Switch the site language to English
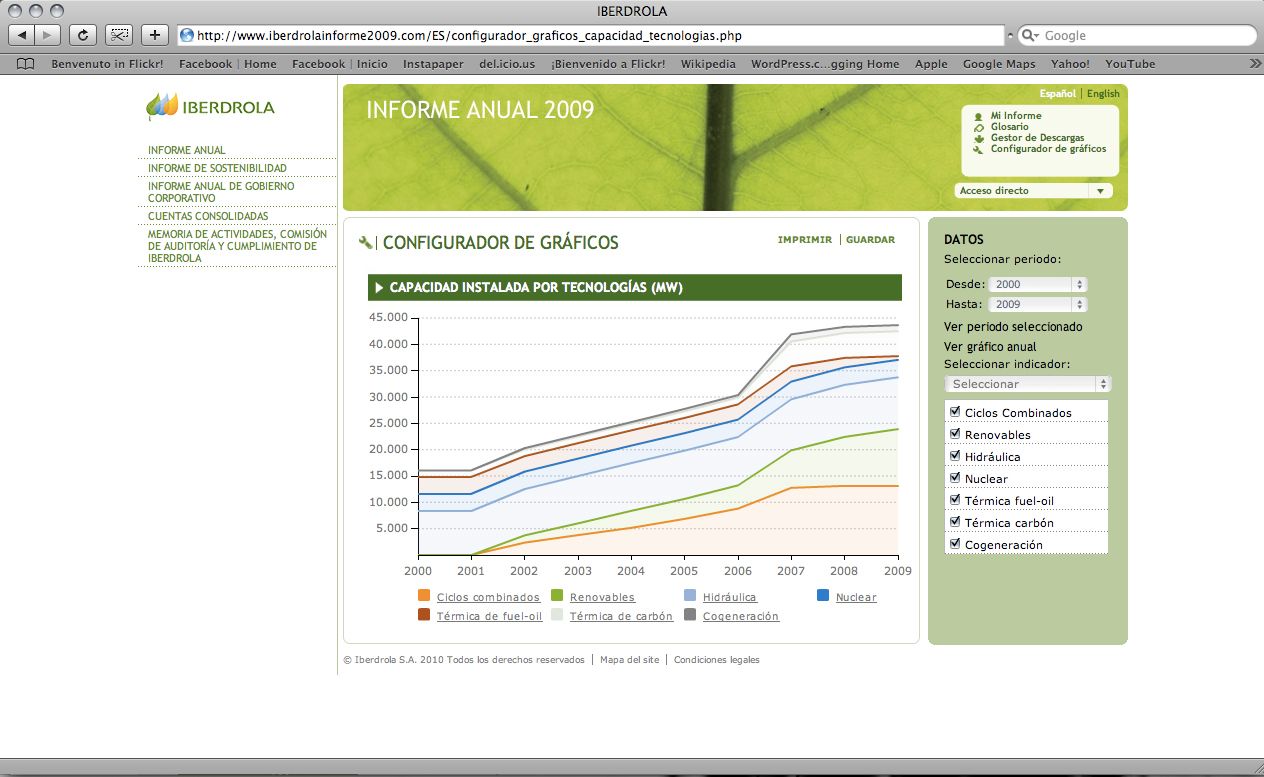The image size is (1264, 777). [1103, 94]
